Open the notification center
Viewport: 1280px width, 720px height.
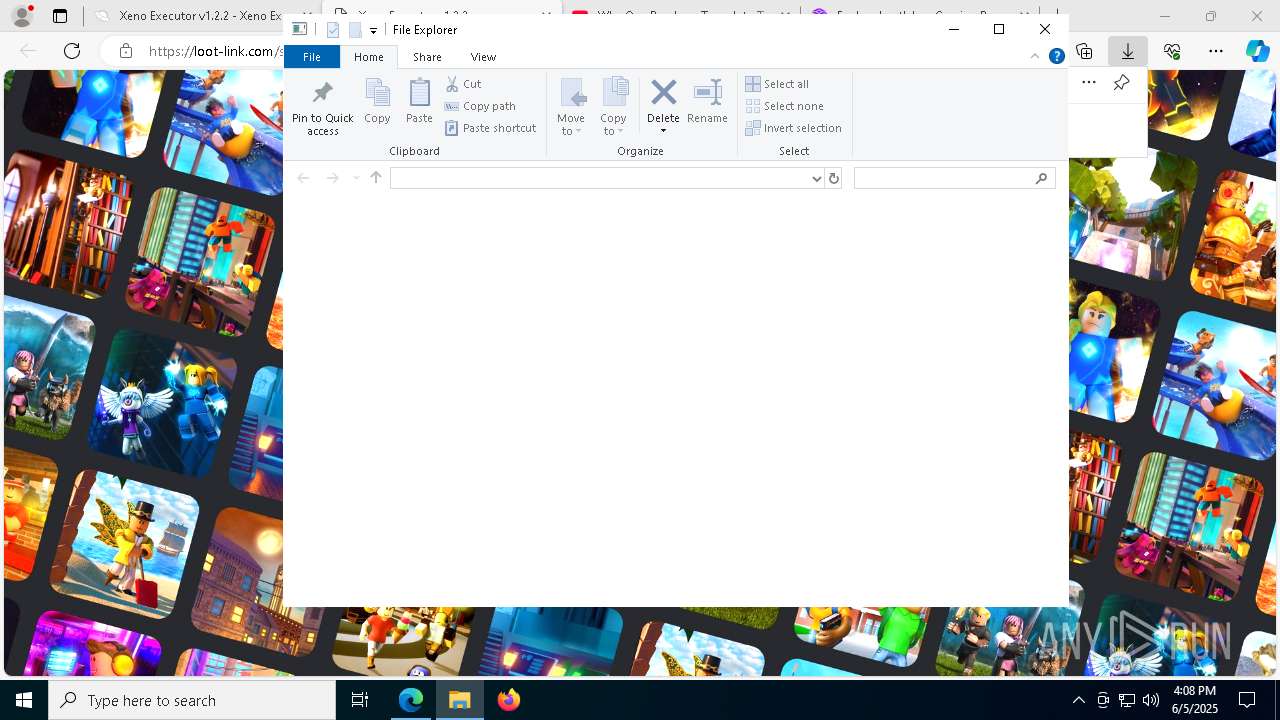[1247, 700]
